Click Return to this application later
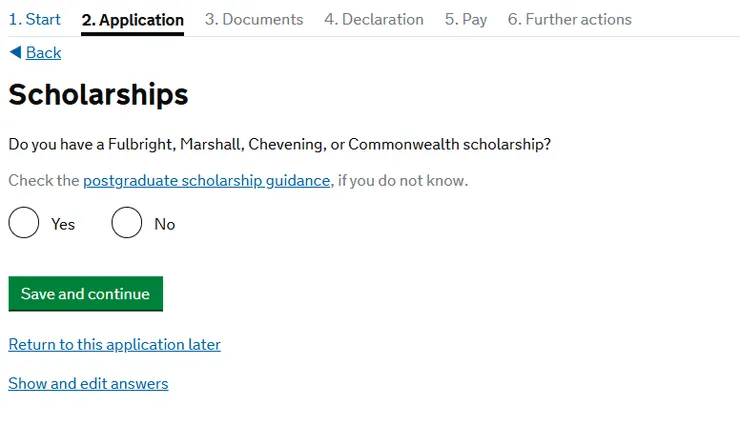 point(114,344)
